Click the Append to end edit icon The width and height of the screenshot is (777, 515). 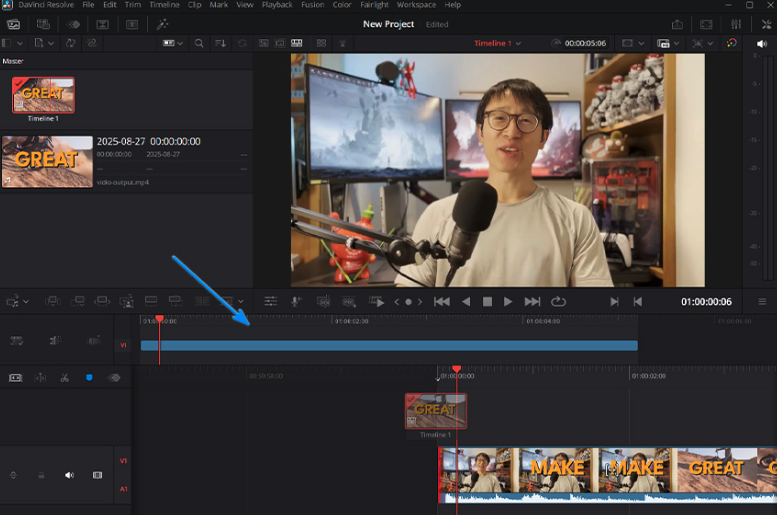click(78, 301)
